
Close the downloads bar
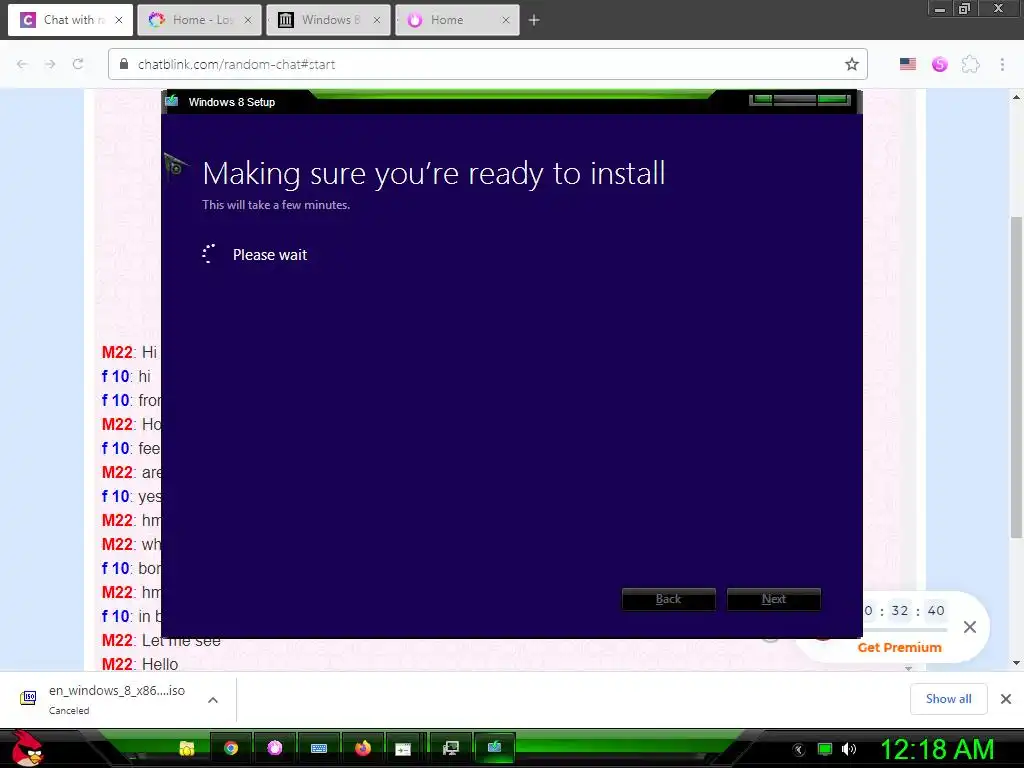pos(1006,699)
